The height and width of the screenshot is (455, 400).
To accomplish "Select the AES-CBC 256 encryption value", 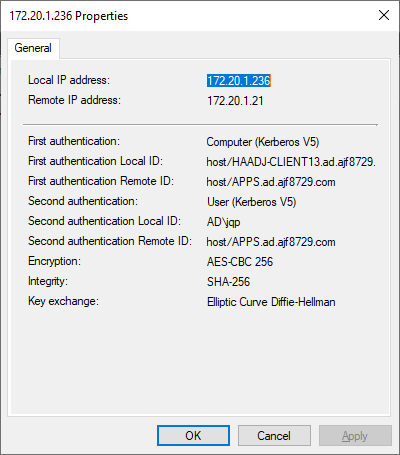I will tap(240, 262).
